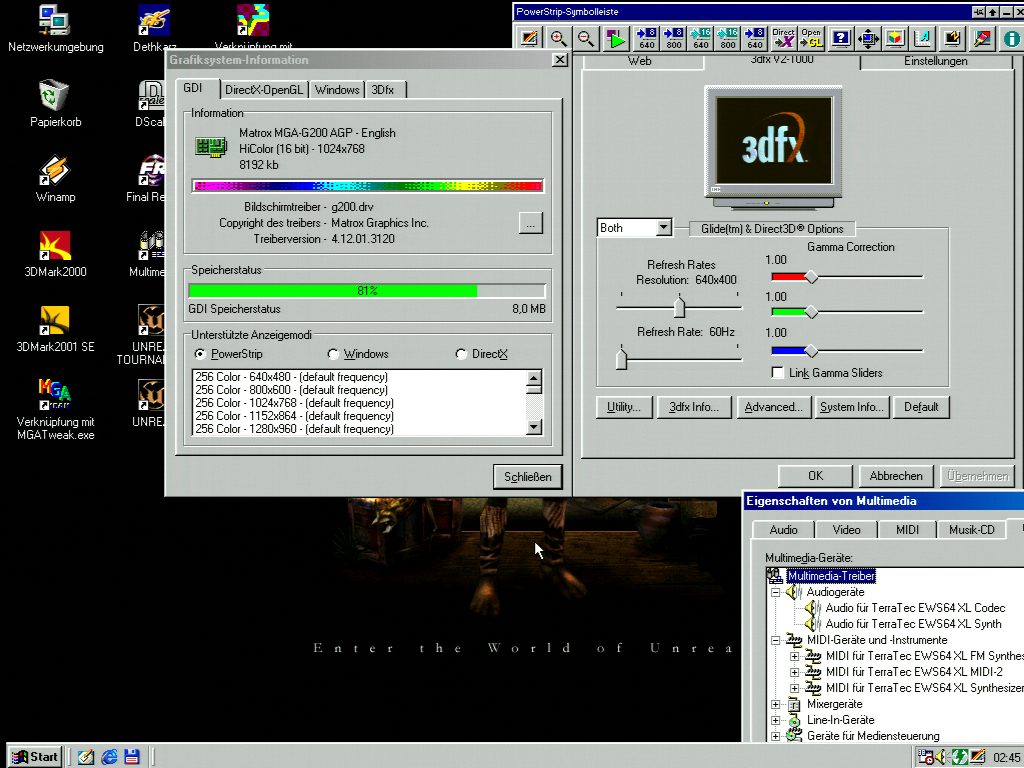Click the color cube monitor icon
The image size is (1024, 768).
point(895,39)
